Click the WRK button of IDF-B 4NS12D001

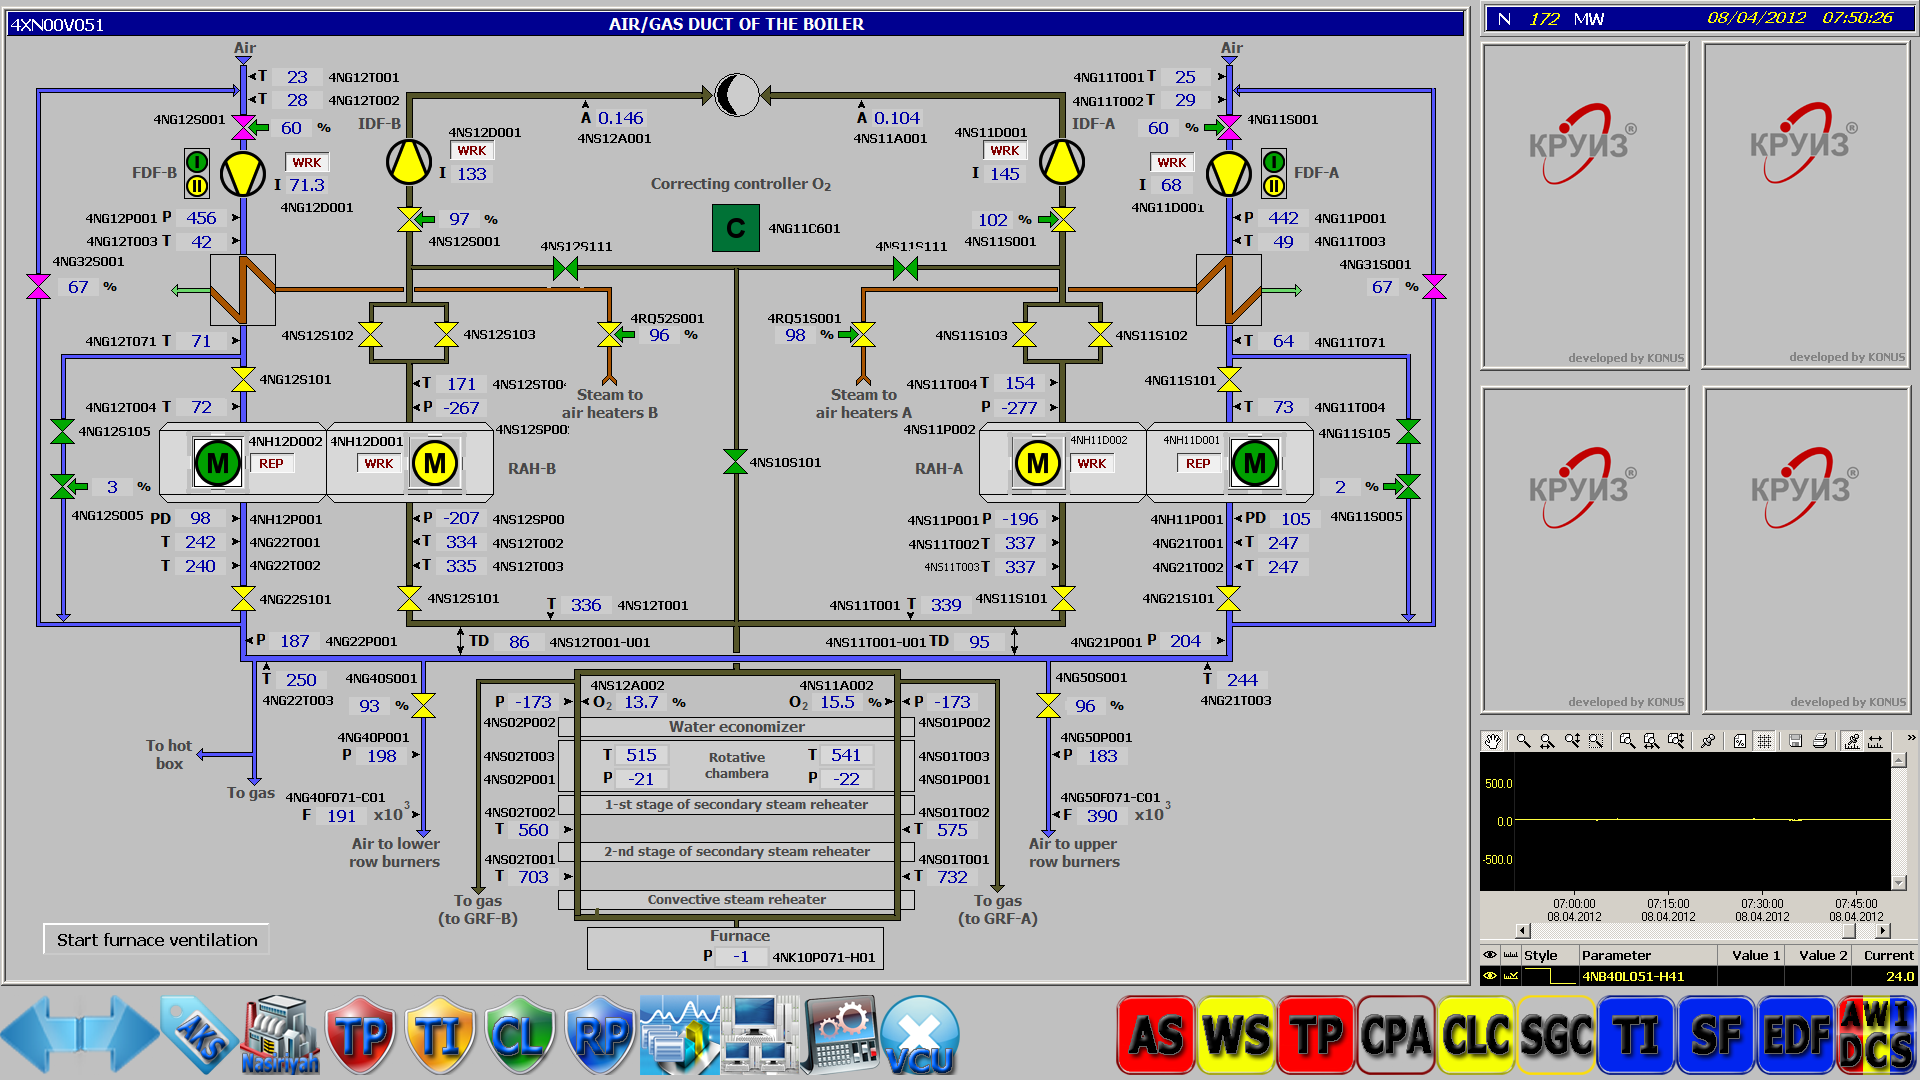(472, 150)
